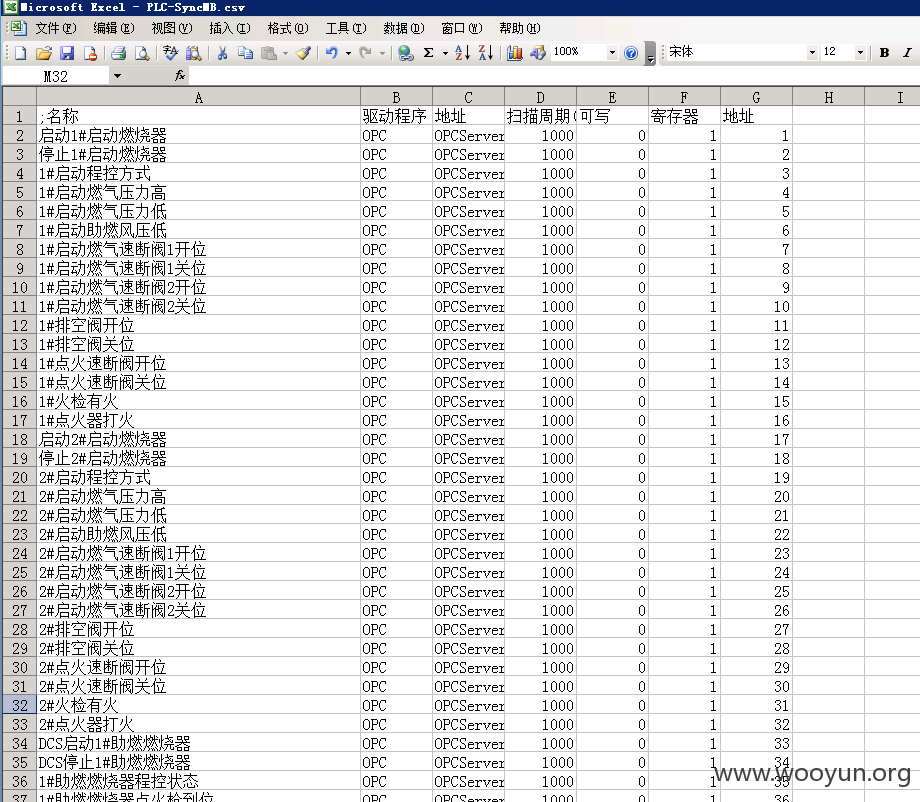This screenshot has height=802, width=920.
Task: Open the font size dropdown
Action: [860, 53]
